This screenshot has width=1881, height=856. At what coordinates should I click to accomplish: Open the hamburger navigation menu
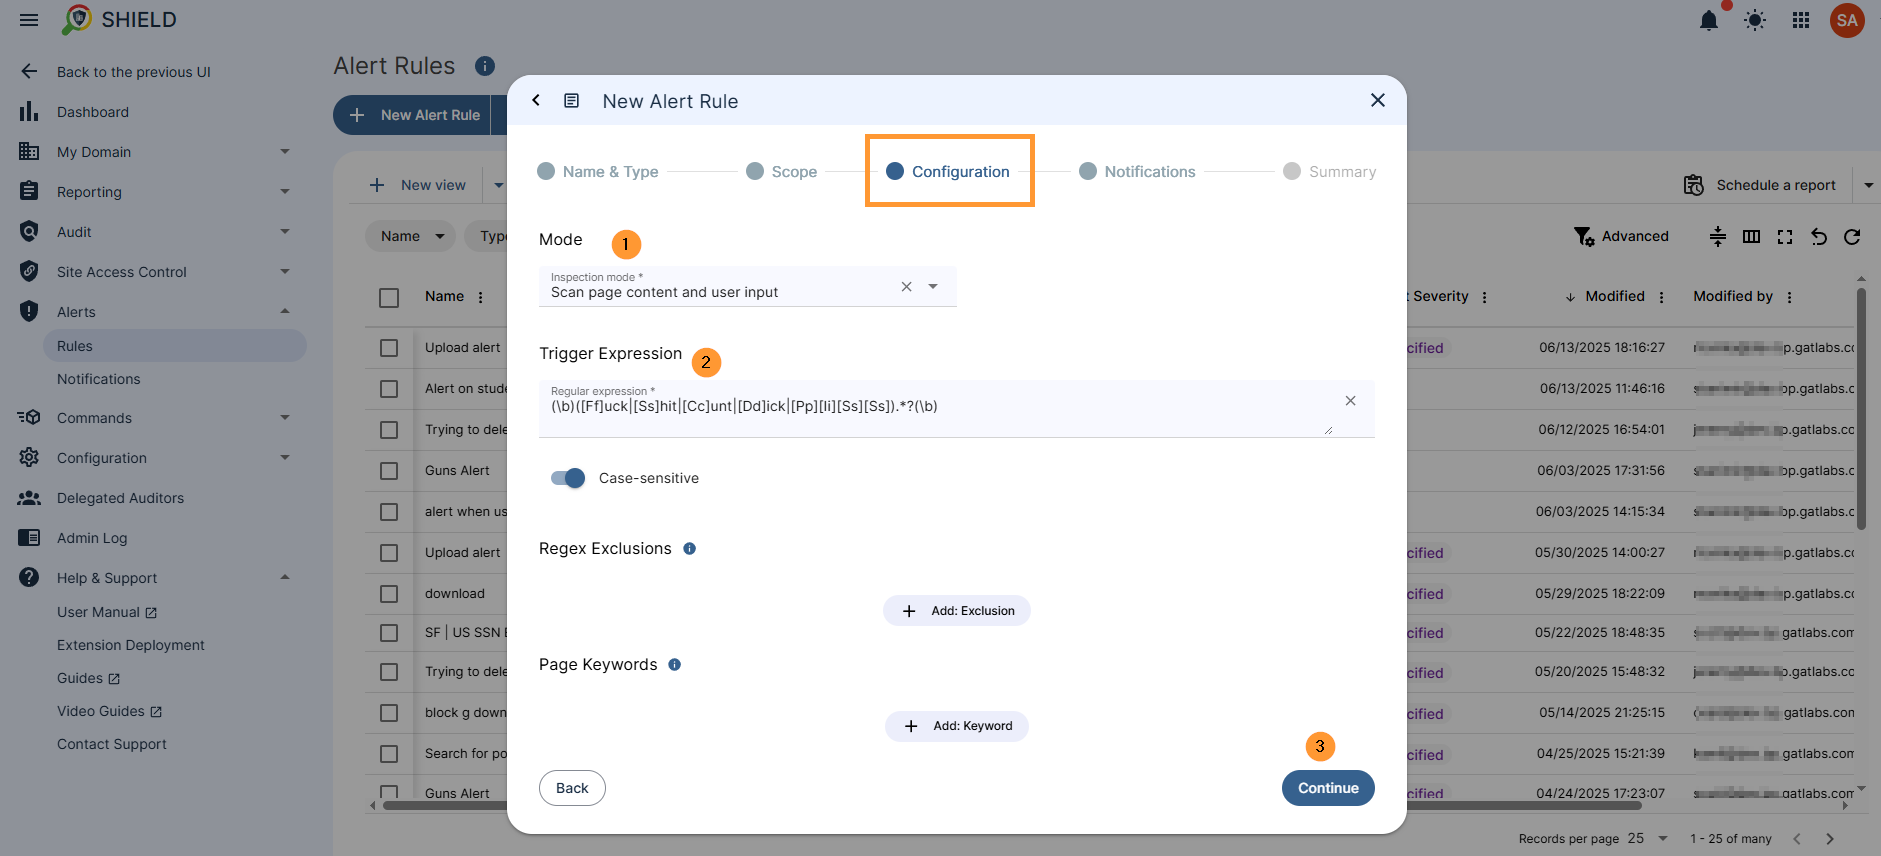(x=29, y=20)
